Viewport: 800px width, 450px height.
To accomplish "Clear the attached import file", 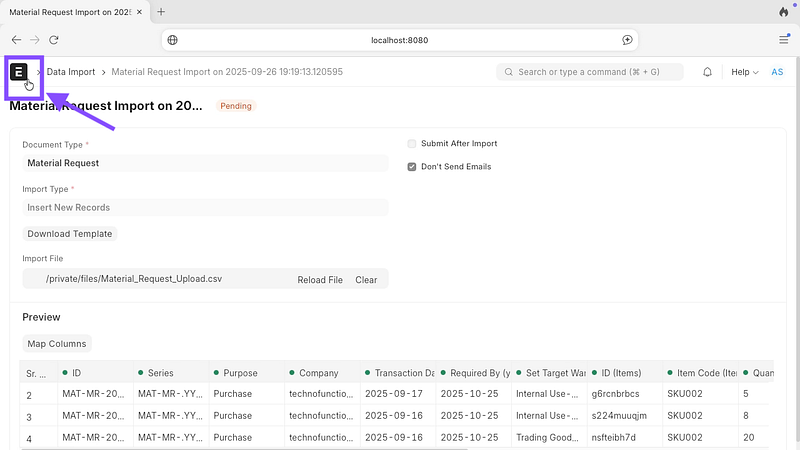I will click(366, 280).
